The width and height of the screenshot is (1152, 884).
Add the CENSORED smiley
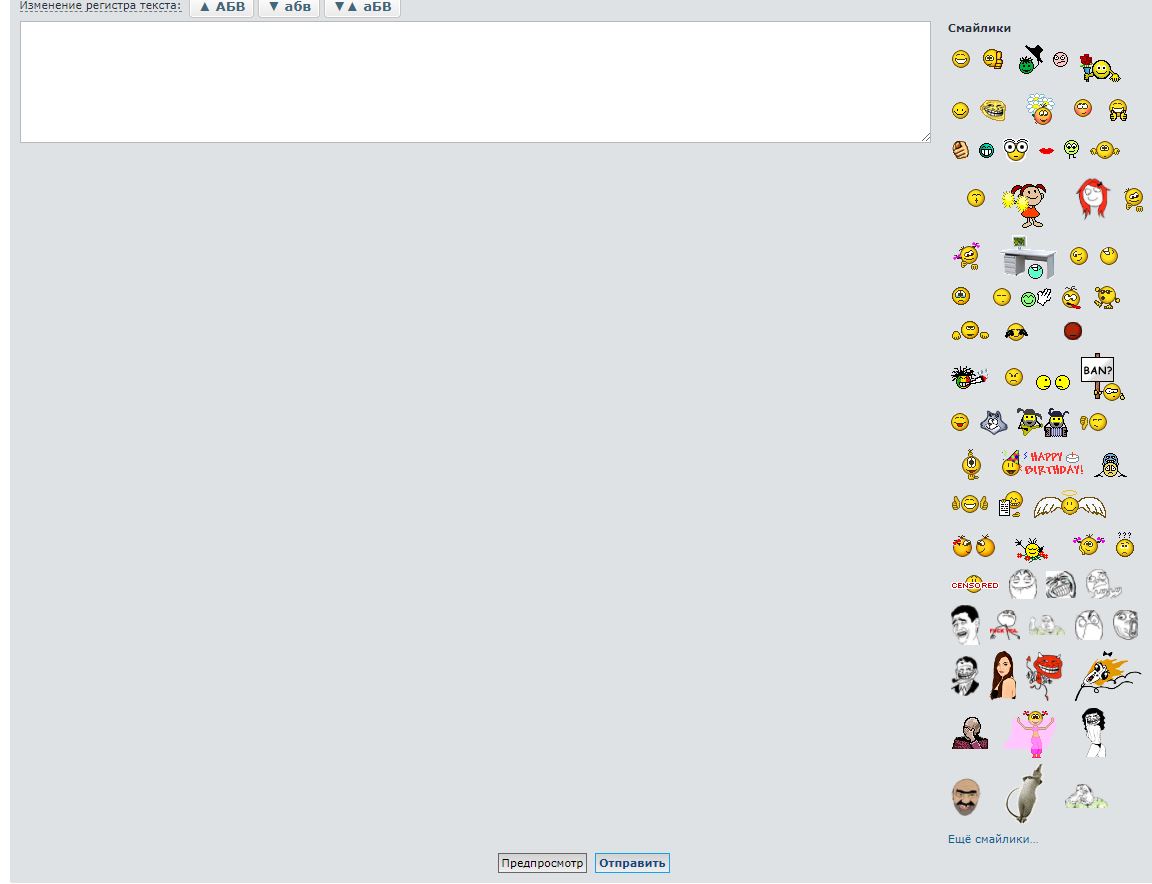coord(974,585)
